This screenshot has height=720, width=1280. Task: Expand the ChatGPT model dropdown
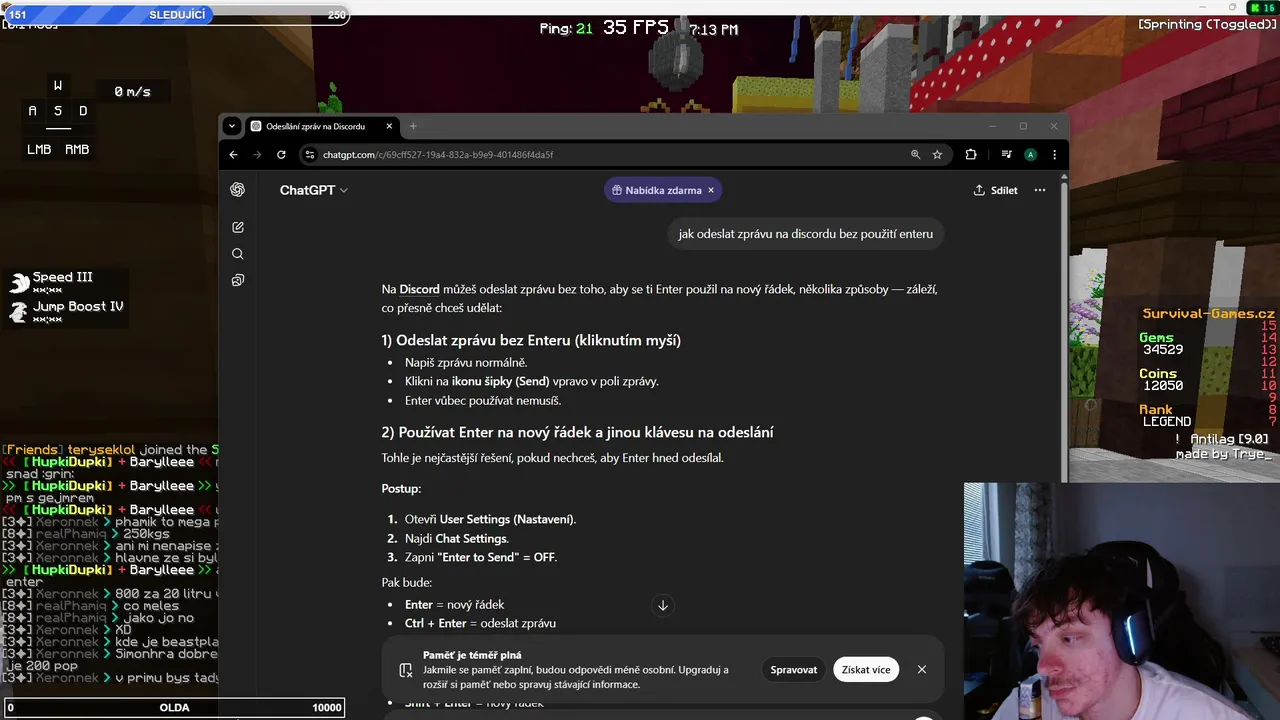click(313, 190)
